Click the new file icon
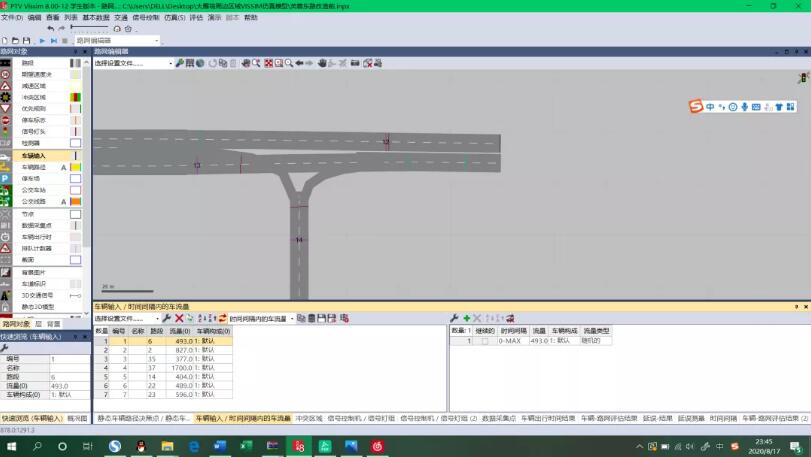 coord(5,40)
